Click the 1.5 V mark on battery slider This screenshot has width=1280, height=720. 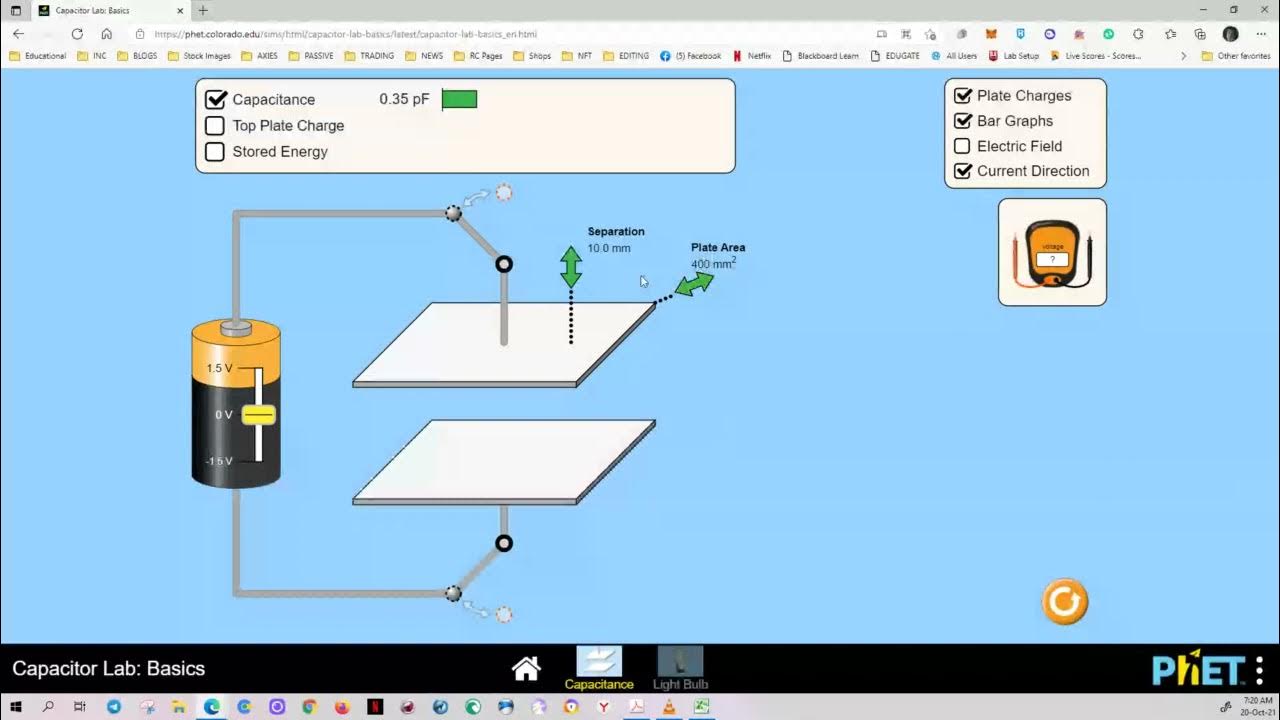220,368
